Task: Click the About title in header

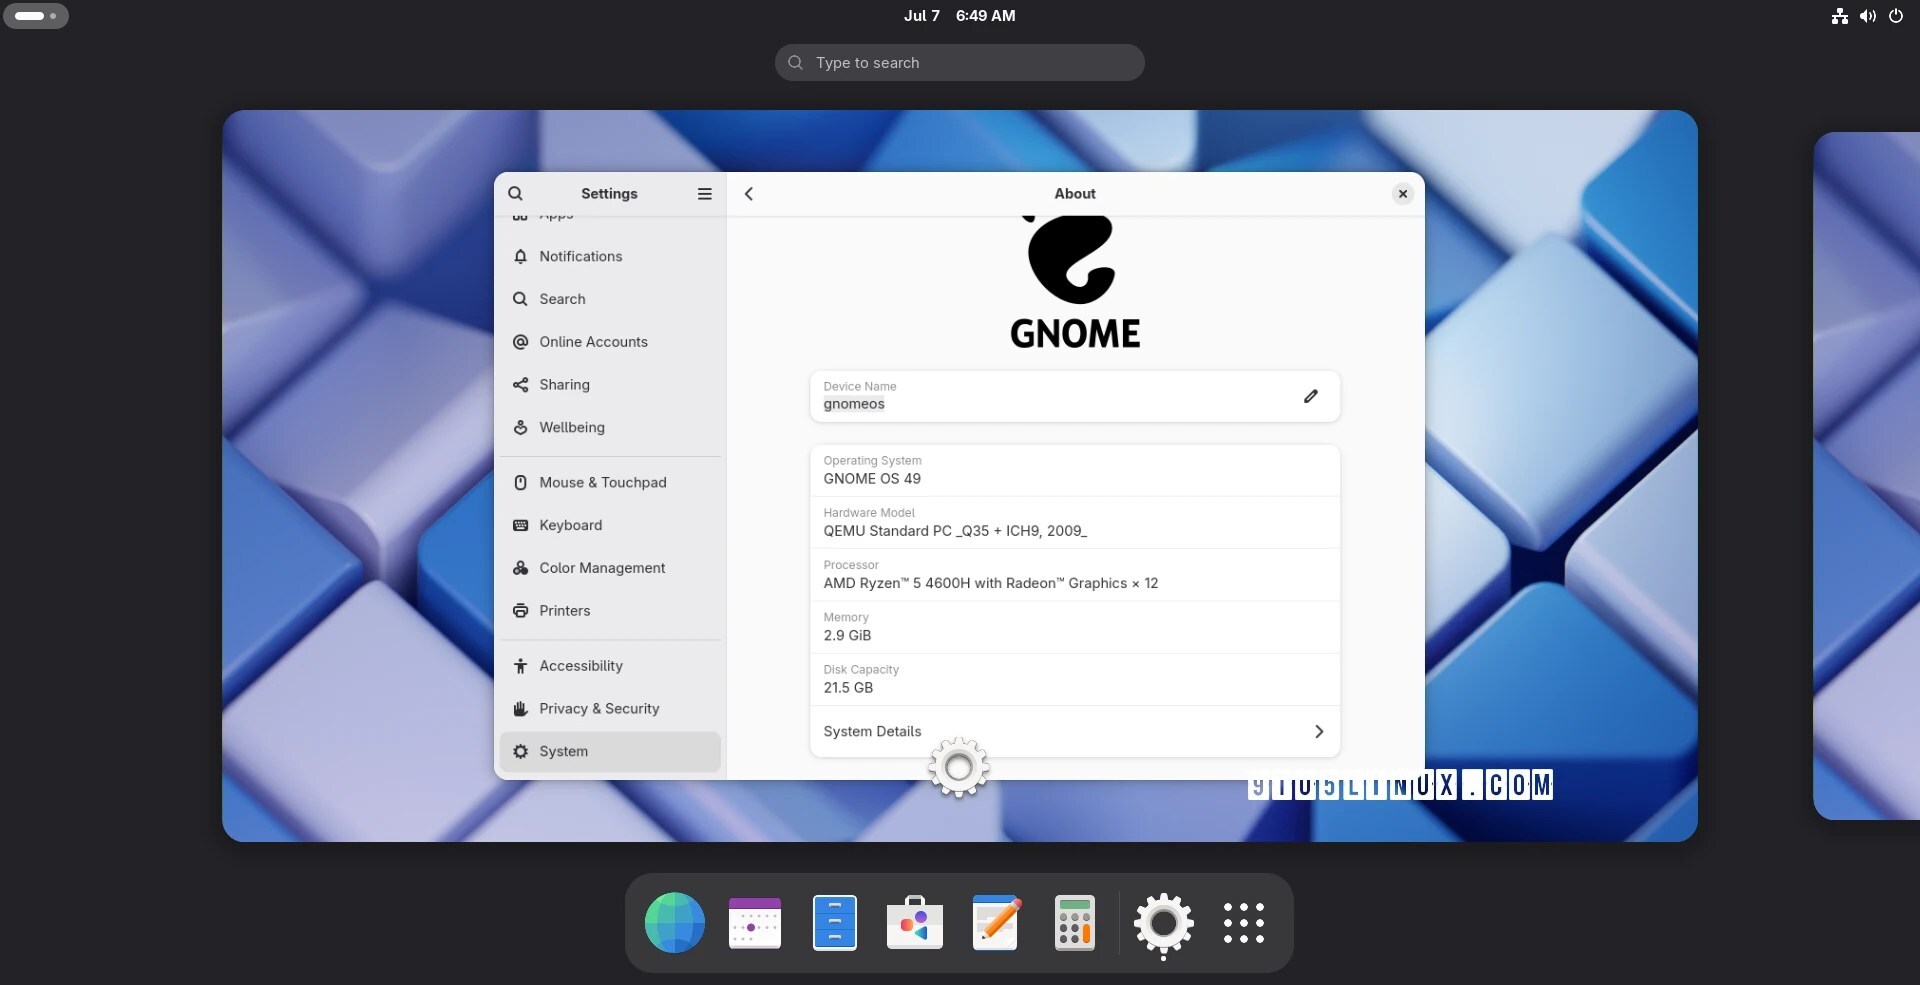Action: pos(1075,194)
